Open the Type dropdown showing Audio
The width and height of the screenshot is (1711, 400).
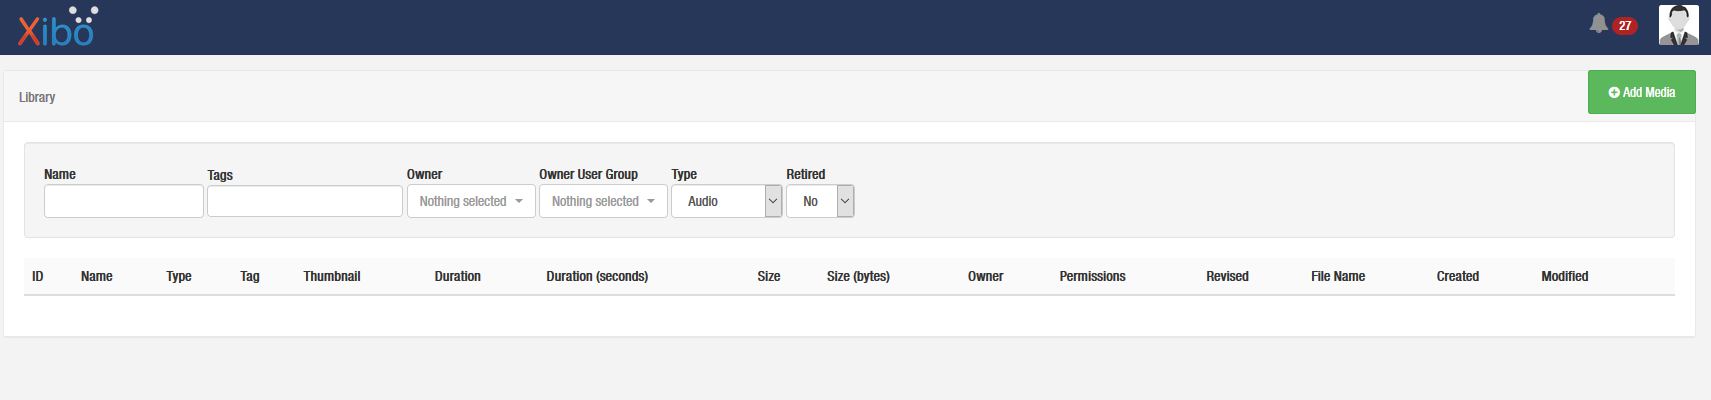point(726,201)
